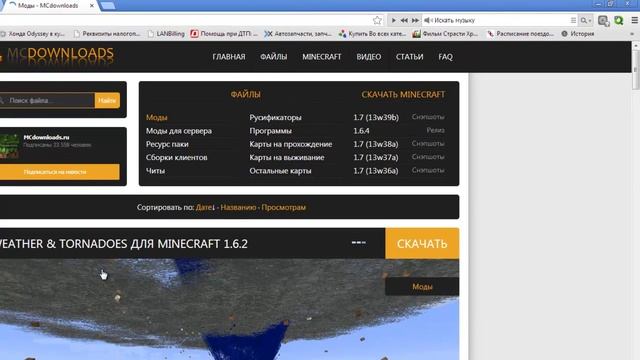640x360 pixels.
Task: Open the Купить Во всех кате bookmark
Action: 372,34
